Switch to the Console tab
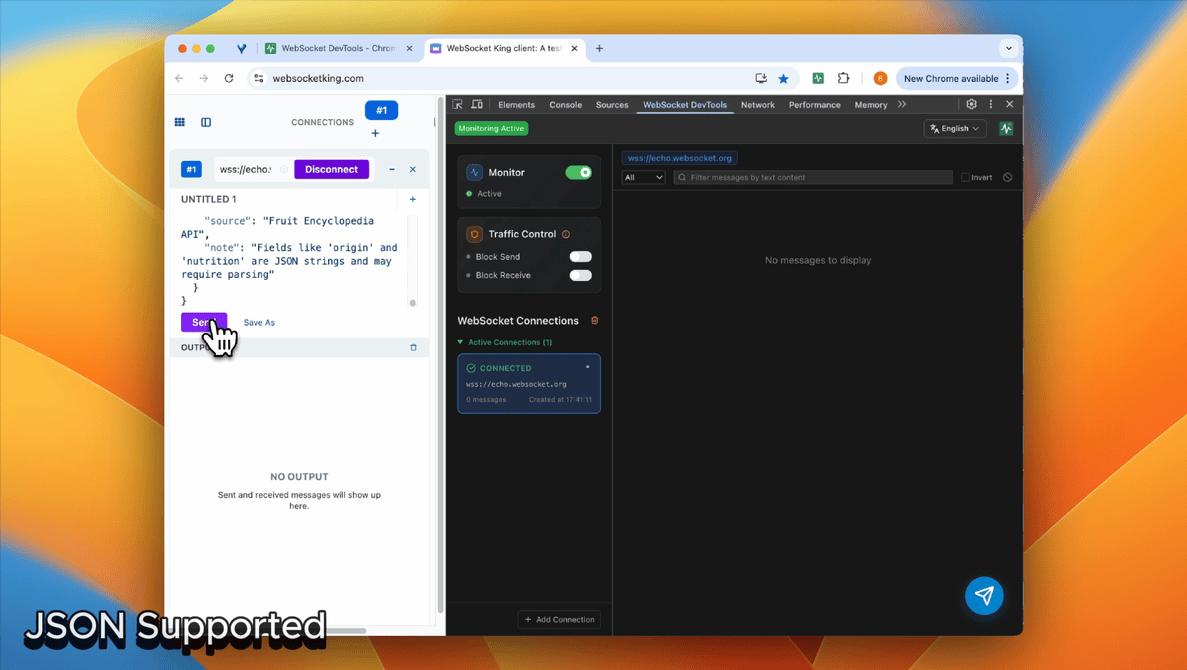The height and width of the screenshot is (670, 1187). [x=565, y=104]
